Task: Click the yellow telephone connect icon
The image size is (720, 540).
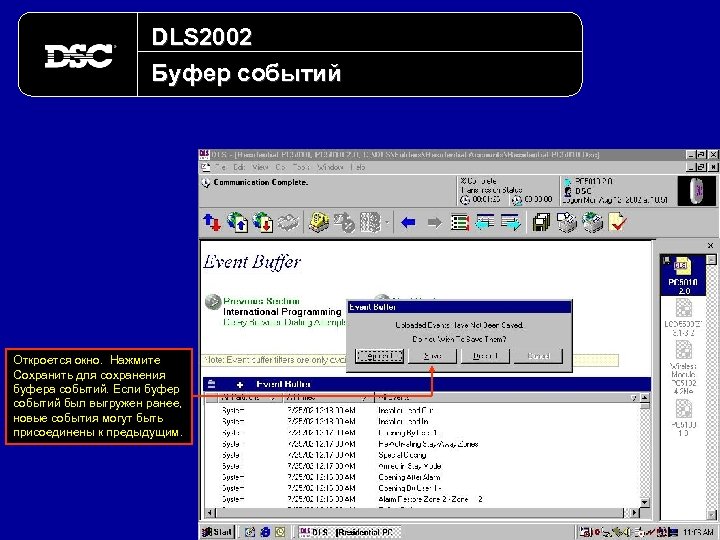Action: coord(318,223)
